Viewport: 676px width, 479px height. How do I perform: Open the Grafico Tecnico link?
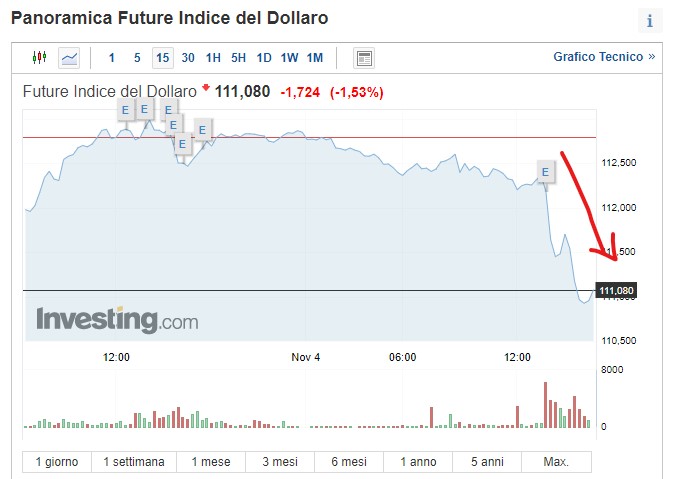(603, 57)
